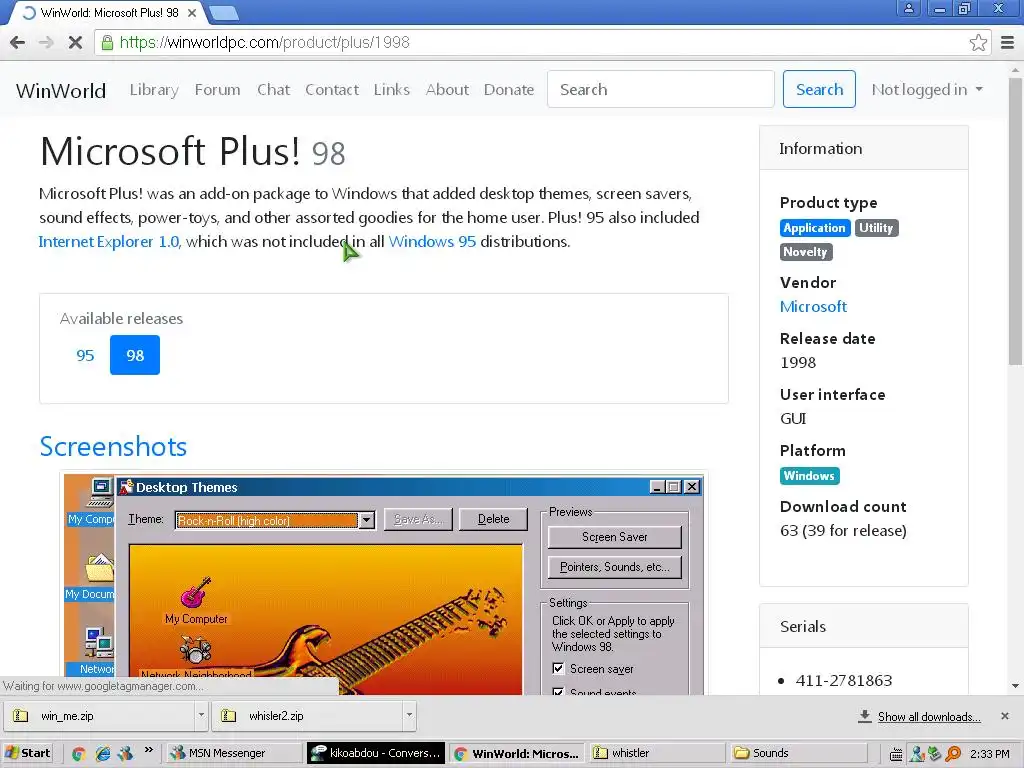Open the whisler2.zip download
Viewport: 1024px width, 768px height.
point(309,716)
